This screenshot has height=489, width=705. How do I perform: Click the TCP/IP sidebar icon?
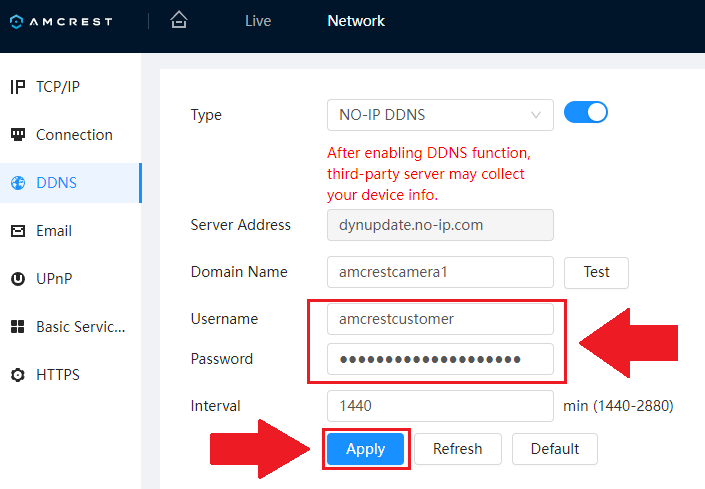click(18, 87)
